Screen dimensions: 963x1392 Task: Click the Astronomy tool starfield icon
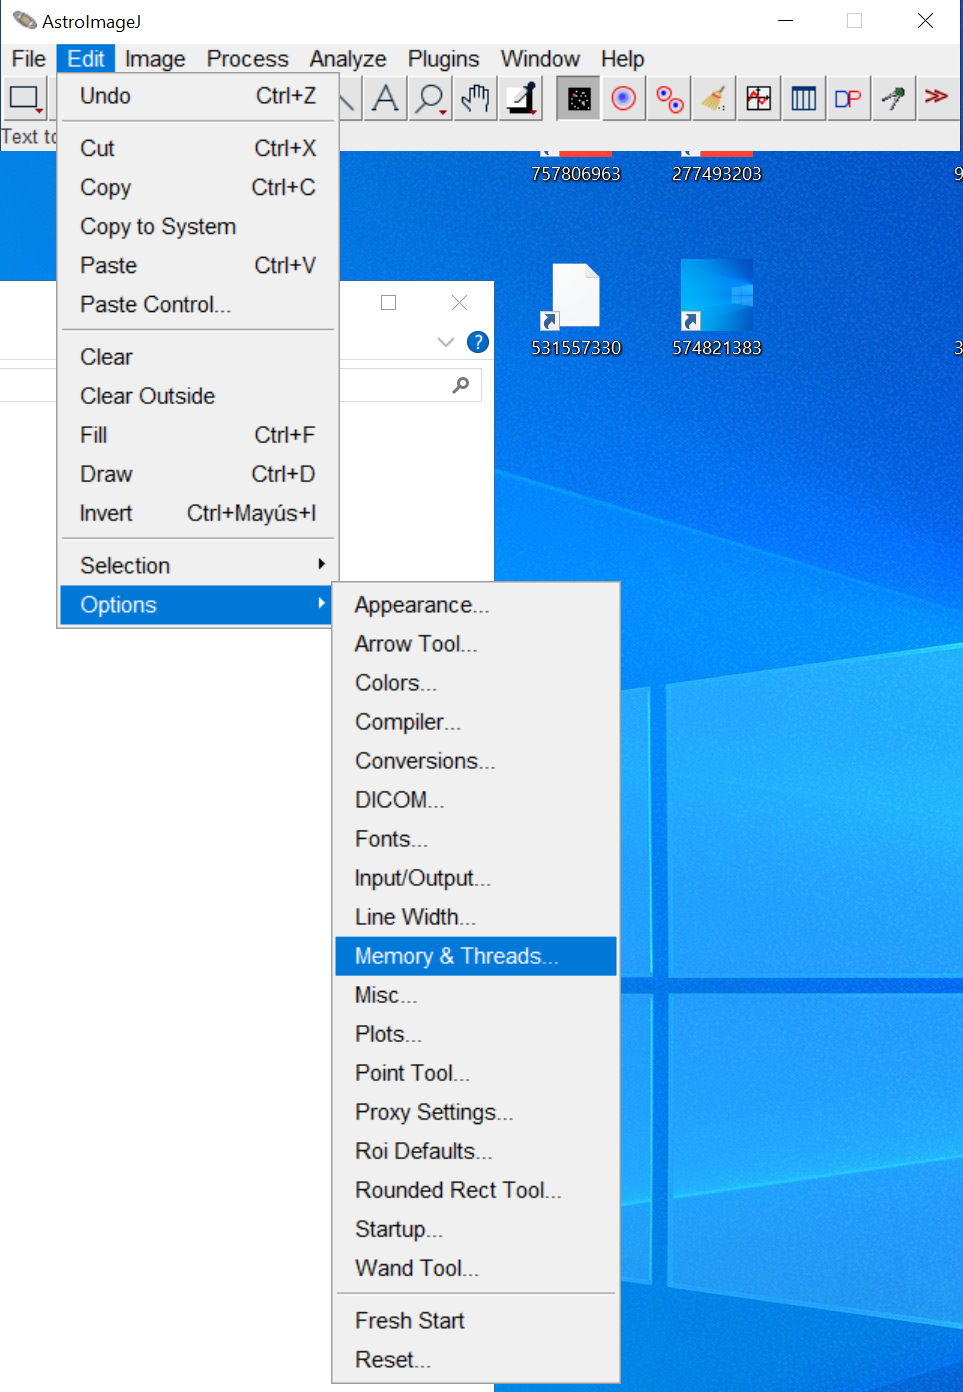point(579,98)
